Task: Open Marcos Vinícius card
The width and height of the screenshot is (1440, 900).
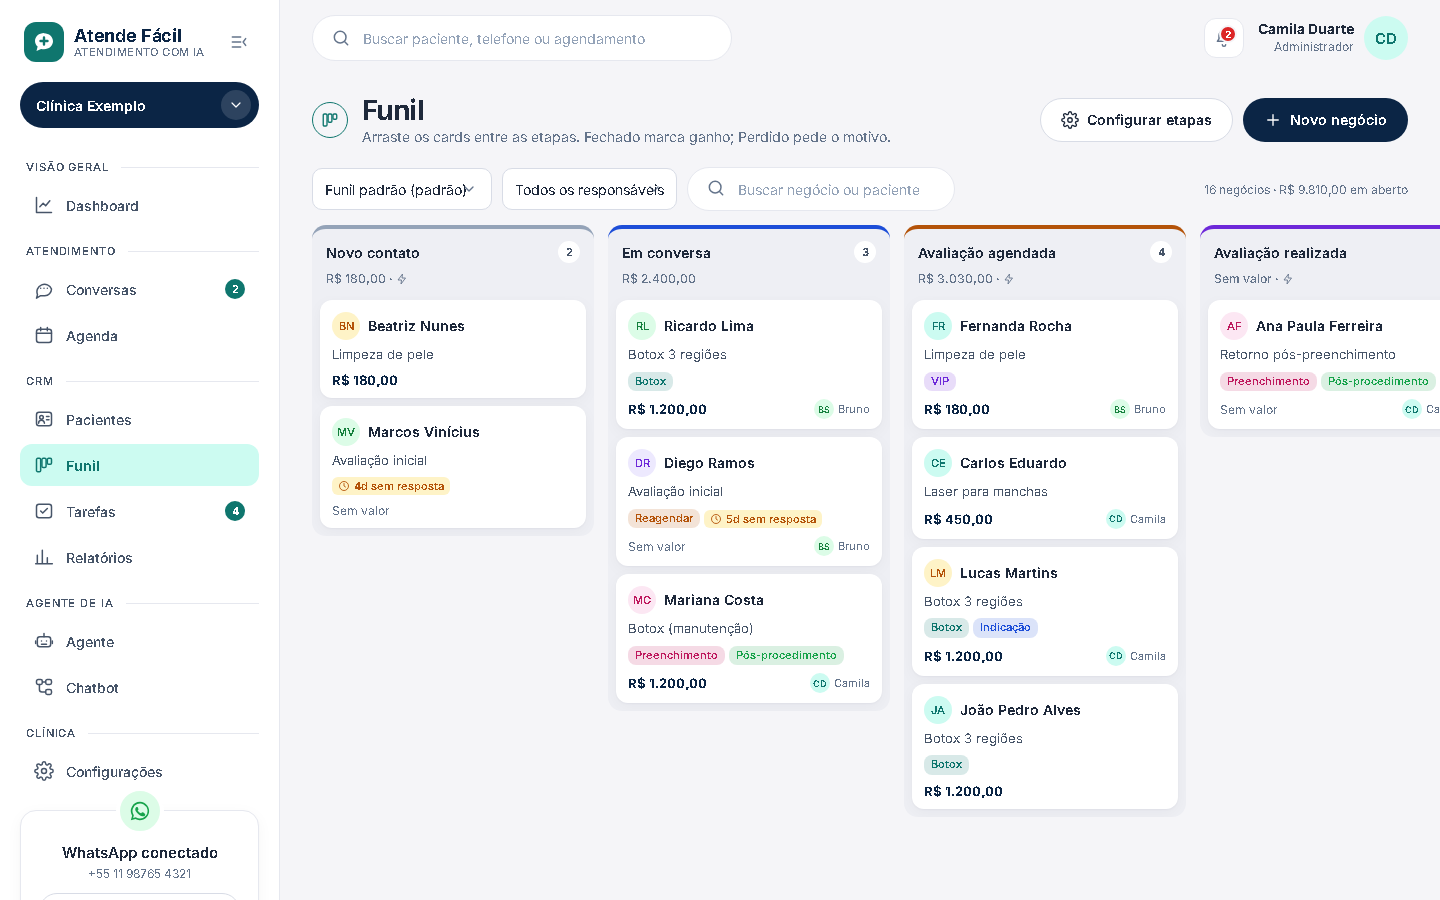Action: (453, 467)
